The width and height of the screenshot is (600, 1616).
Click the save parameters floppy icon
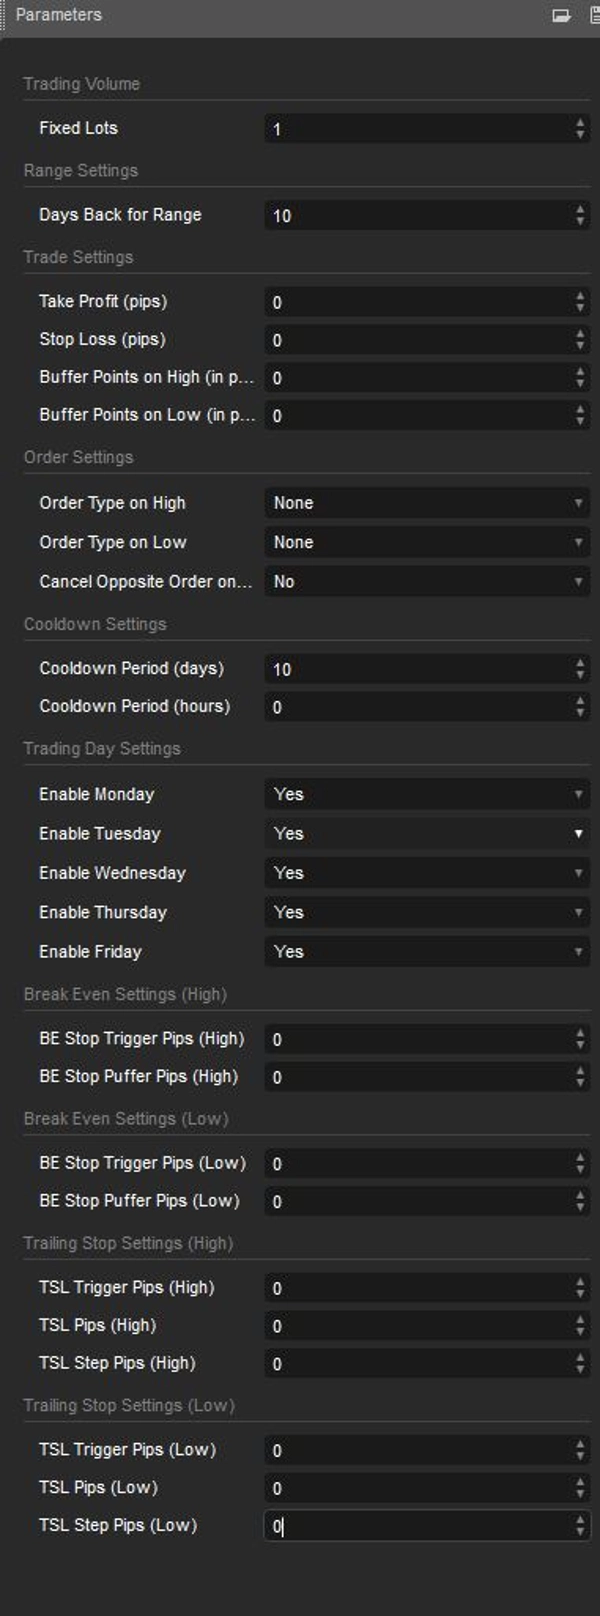pyautogui.click(x=594, y=15)
